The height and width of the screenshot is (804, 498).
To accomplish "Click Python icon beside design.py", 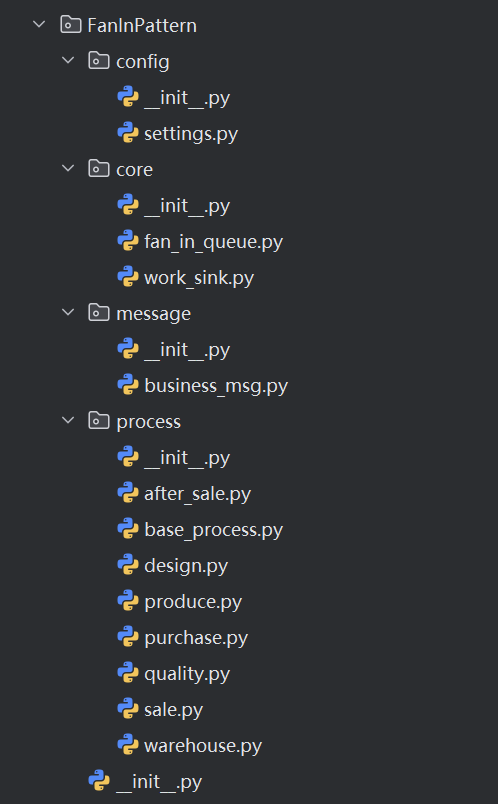I will coord(128,565).
